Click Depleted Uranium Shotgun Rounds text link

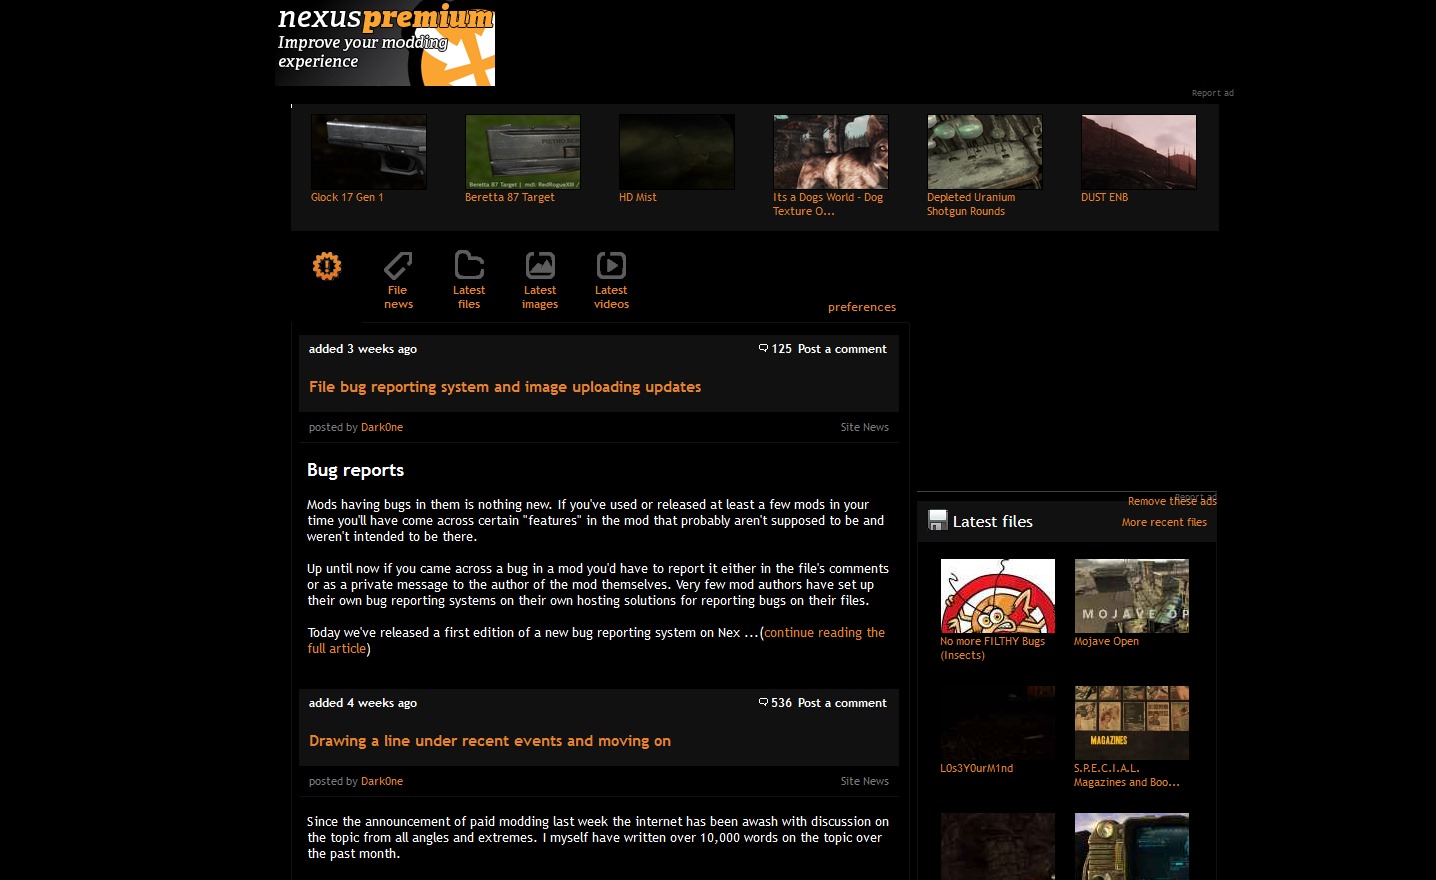coord(971,204)
